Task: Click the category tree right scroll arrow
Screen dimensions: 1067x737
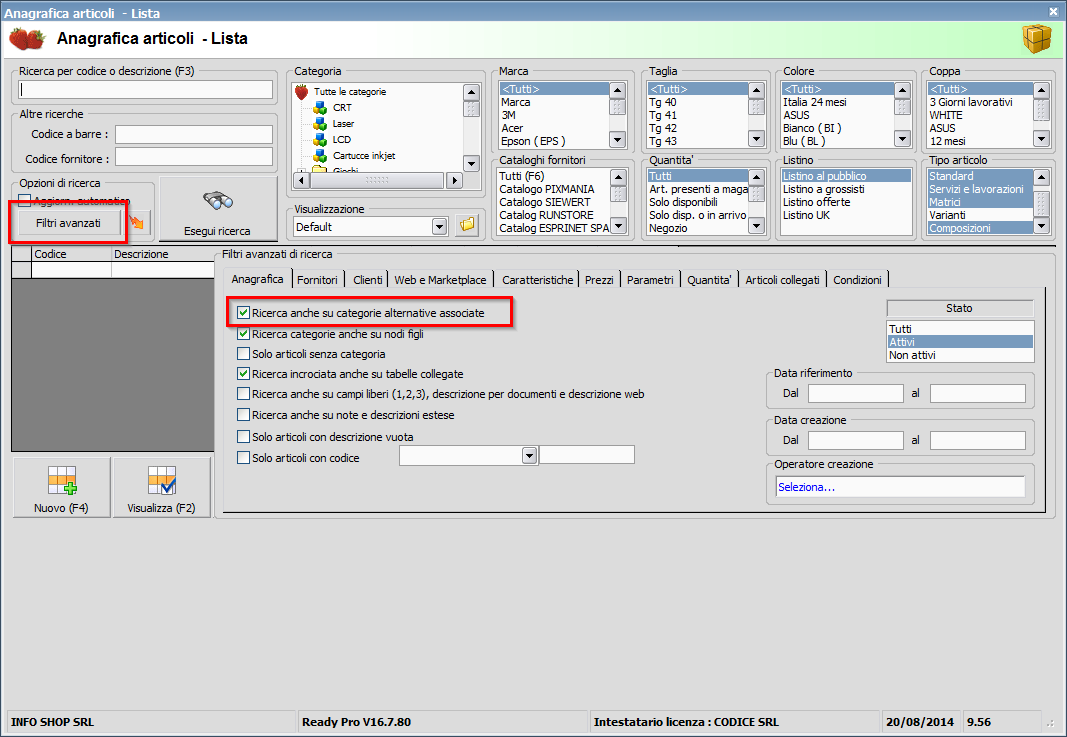Action: pos(455,180)
